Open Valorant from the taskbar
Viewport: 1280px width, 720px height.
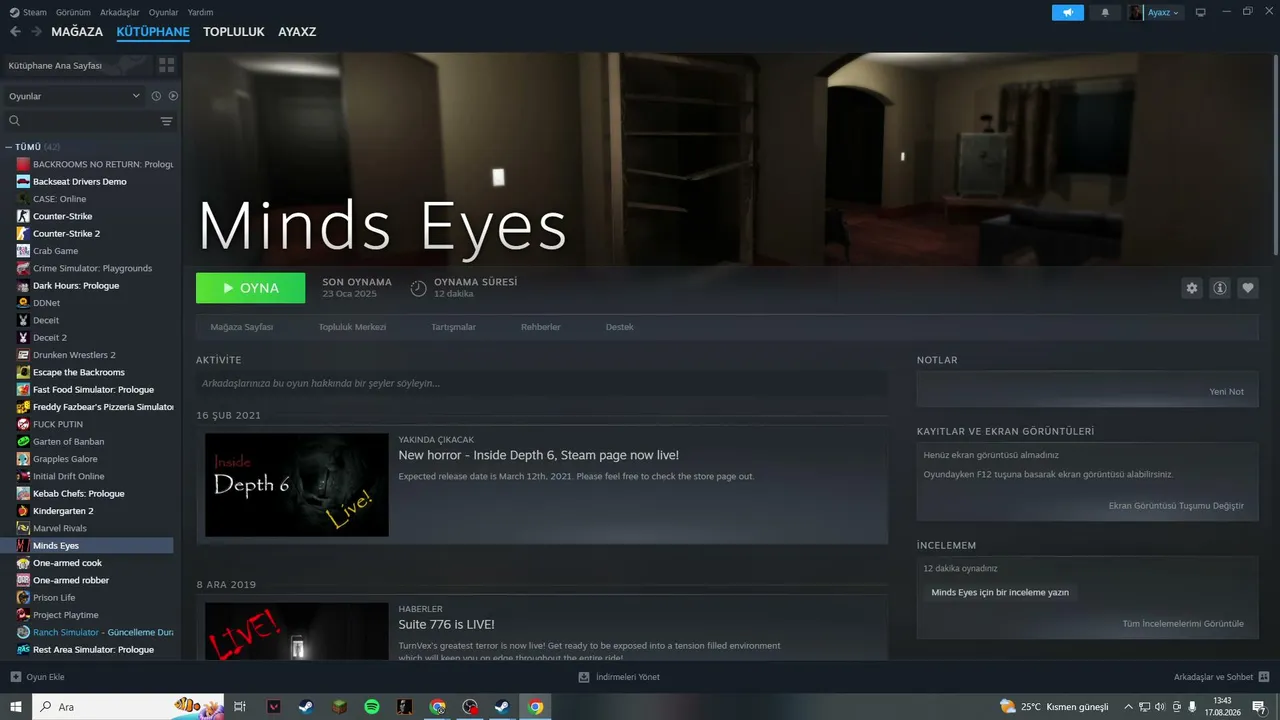coord(274,707)
